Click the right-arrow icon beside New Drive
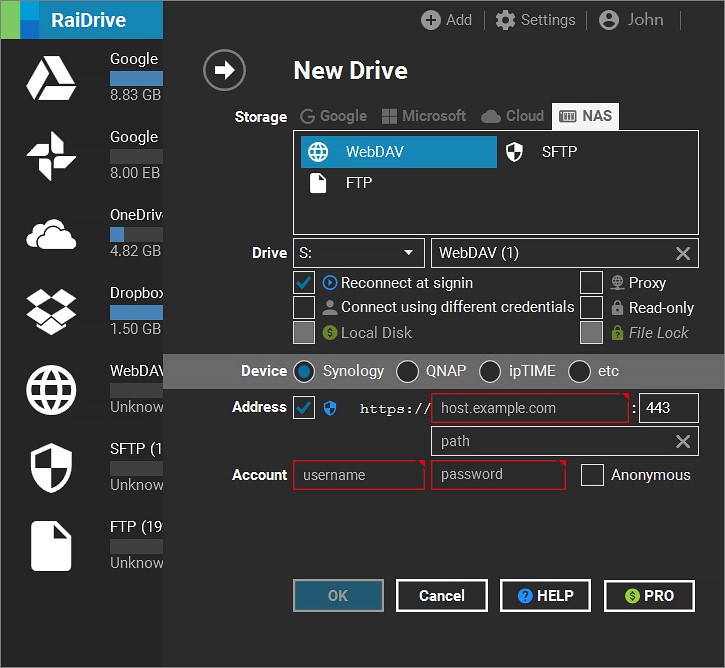725x668 pixels. [x=224, y=70]
